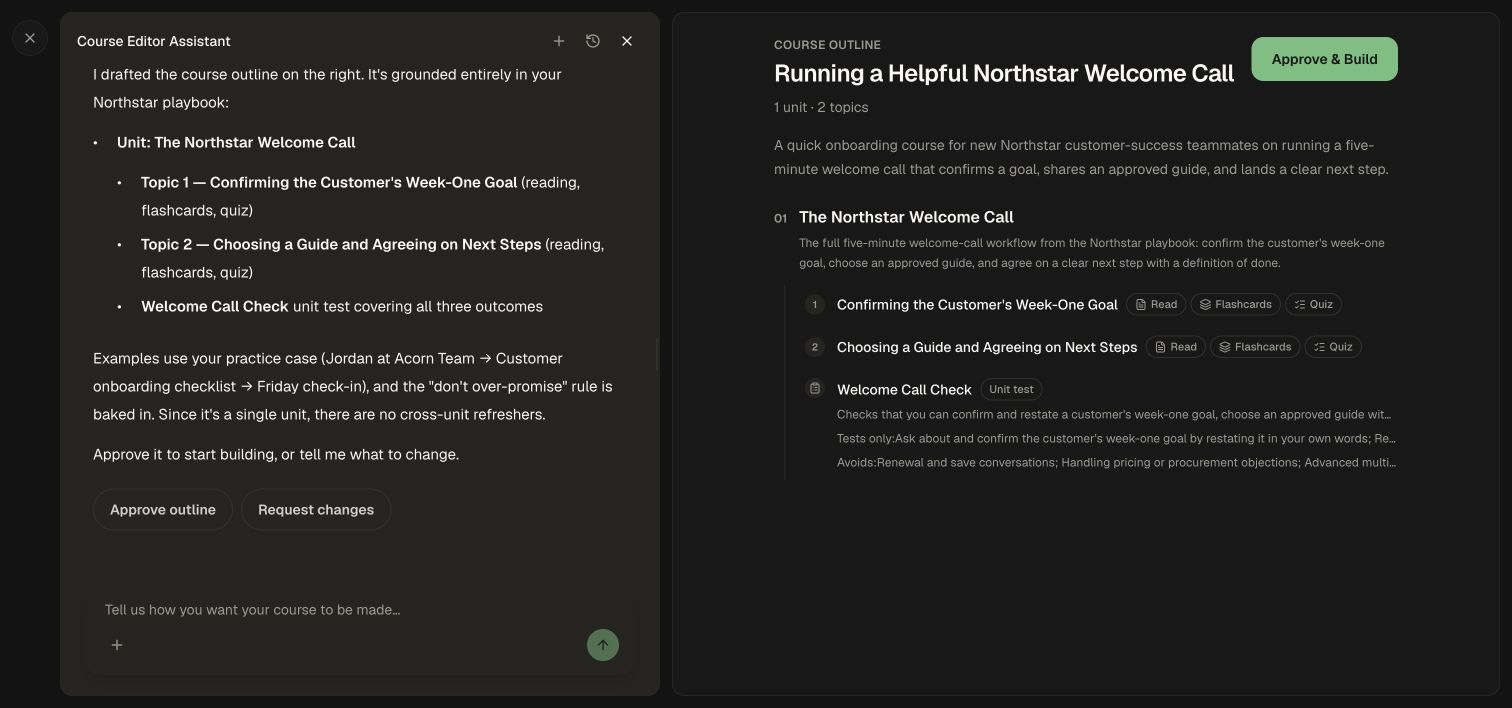
Task: Click the Request changes button
Action: (x=316, y=510)
